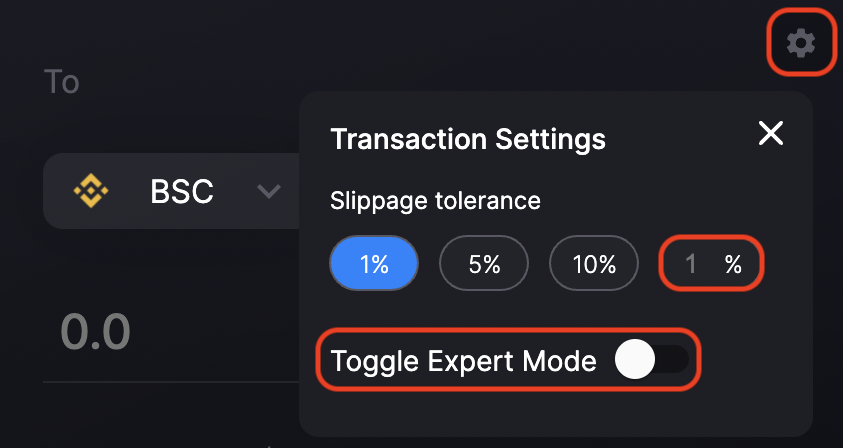843x448 pixels.
Task: Enable the Expert Mode switch
Action: [x=652, y=359]
